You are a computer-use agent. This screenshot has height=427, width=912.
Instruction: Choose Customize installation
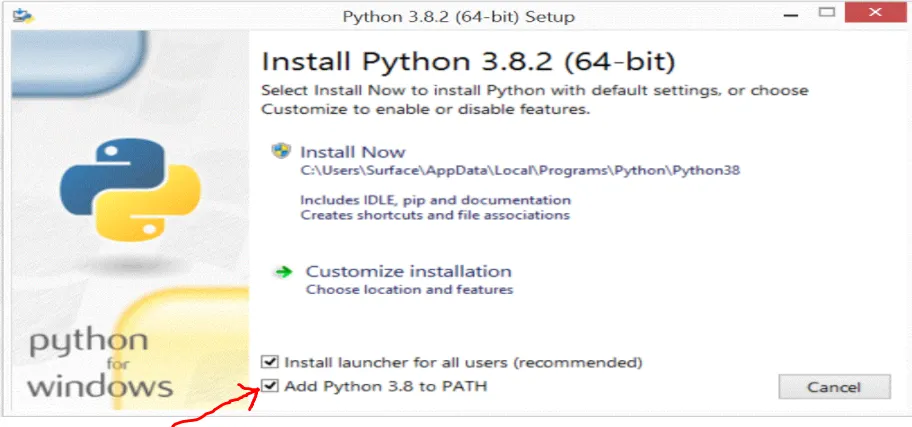point(408,272)
